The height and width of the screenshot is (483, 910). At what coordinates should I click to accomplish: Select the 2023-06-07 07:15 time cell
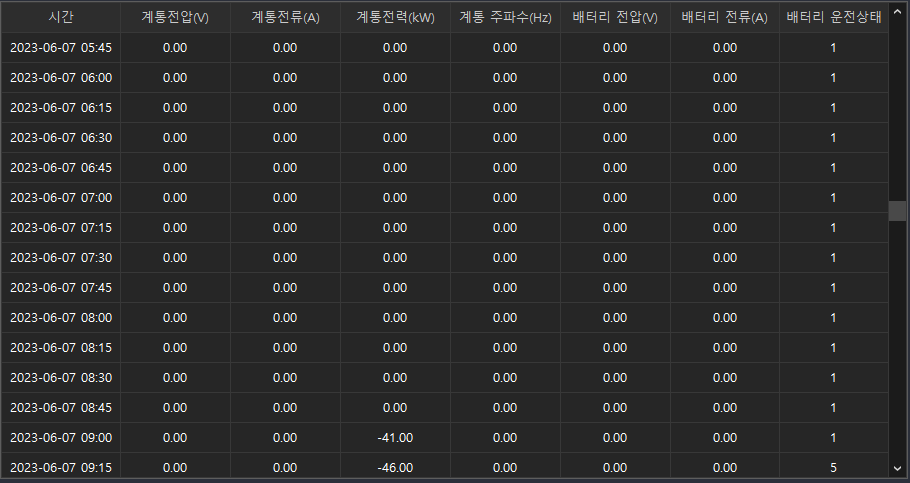(61, 228)
